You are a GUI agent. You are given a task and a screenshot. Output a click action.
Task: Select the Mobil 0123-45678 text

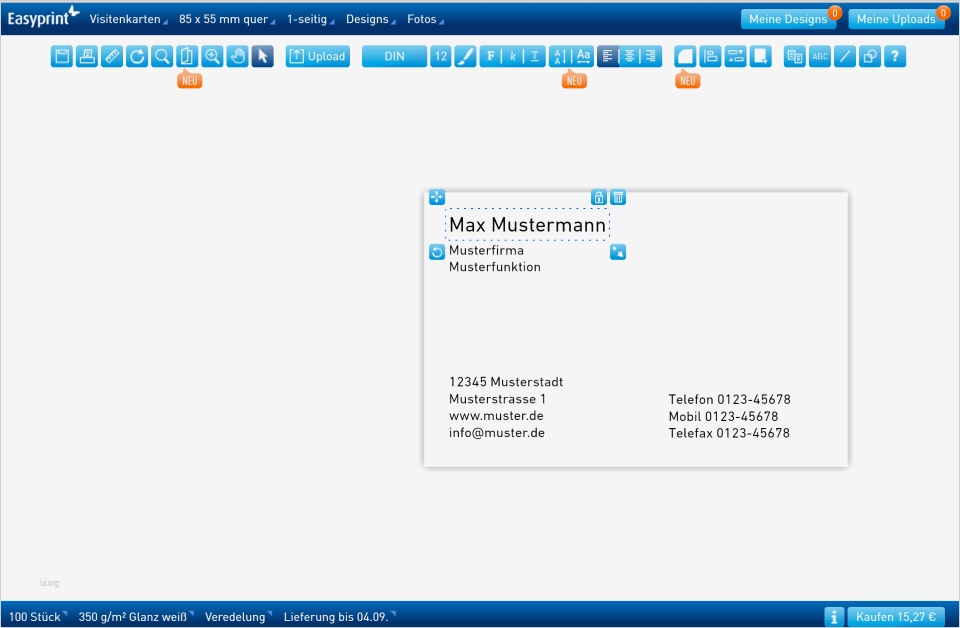(x=723, y=417)
